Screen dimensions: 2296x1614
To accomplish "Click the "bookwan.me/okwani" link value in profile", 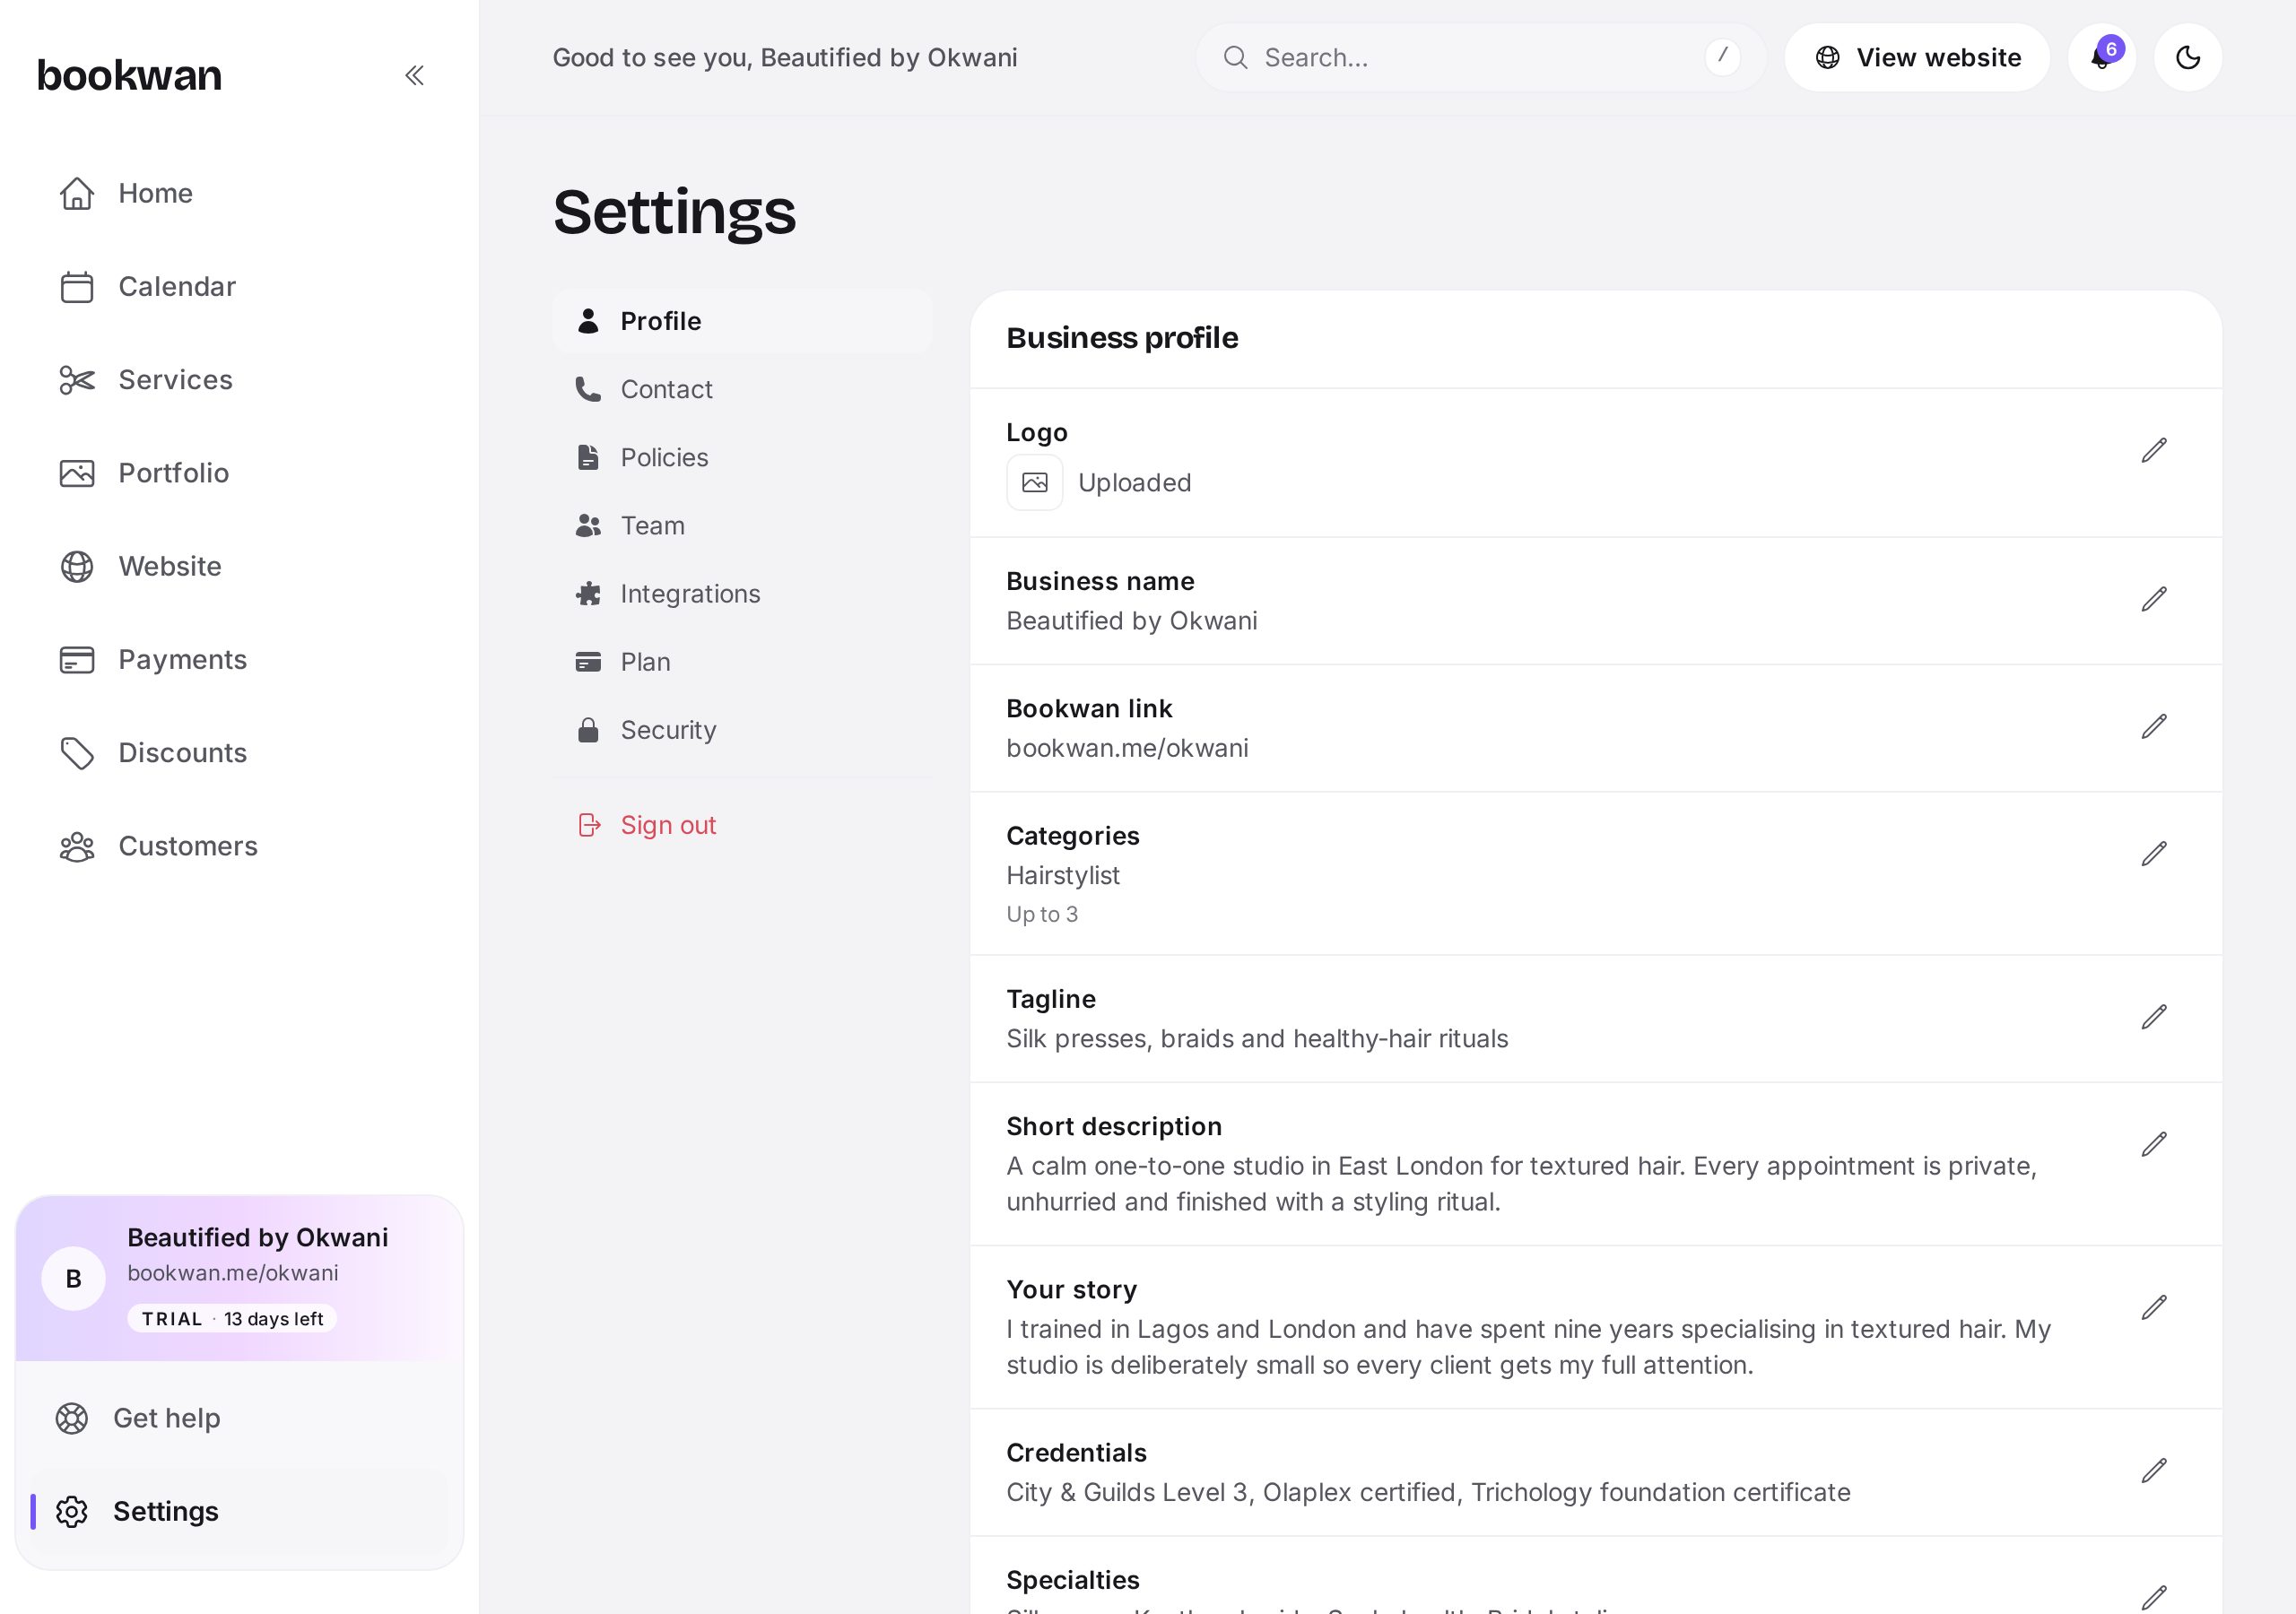I will (1127, 748).
